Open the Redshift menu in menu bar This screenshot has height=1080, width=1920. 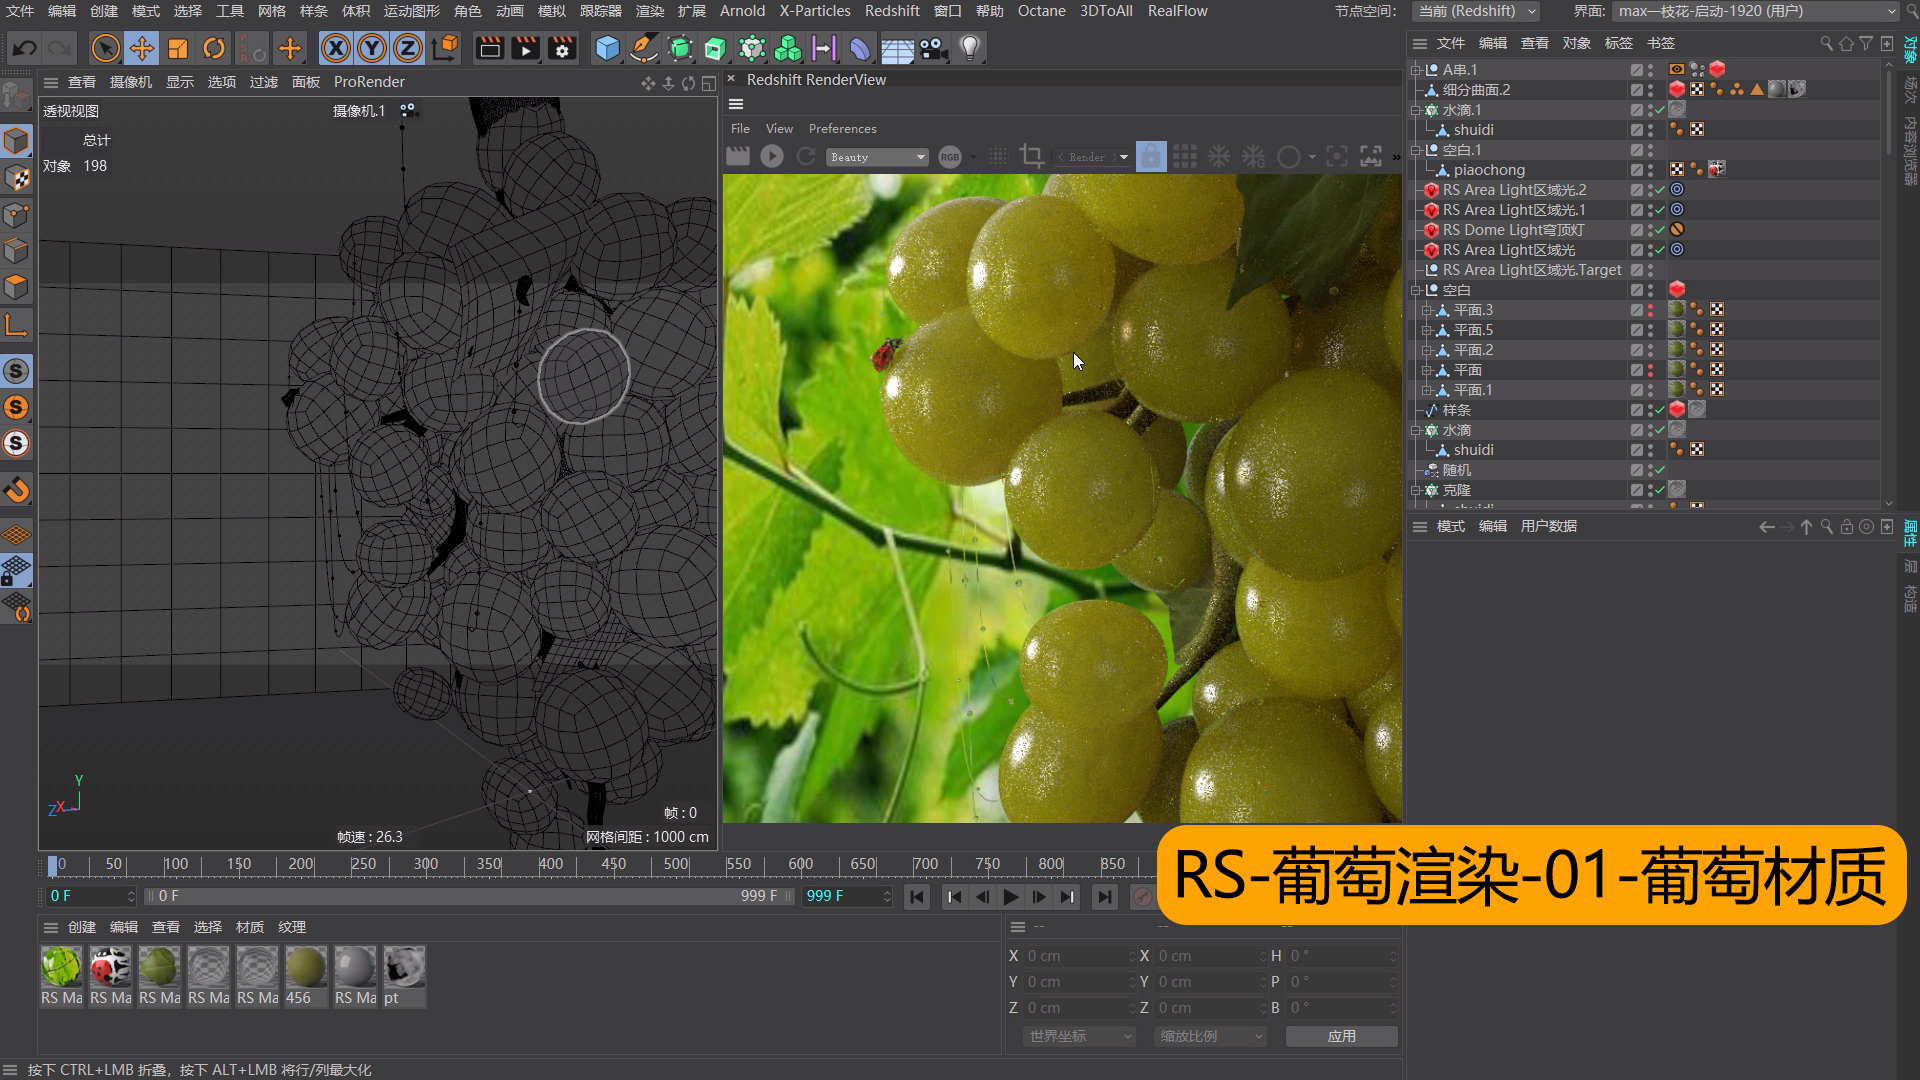coord(891,11)
